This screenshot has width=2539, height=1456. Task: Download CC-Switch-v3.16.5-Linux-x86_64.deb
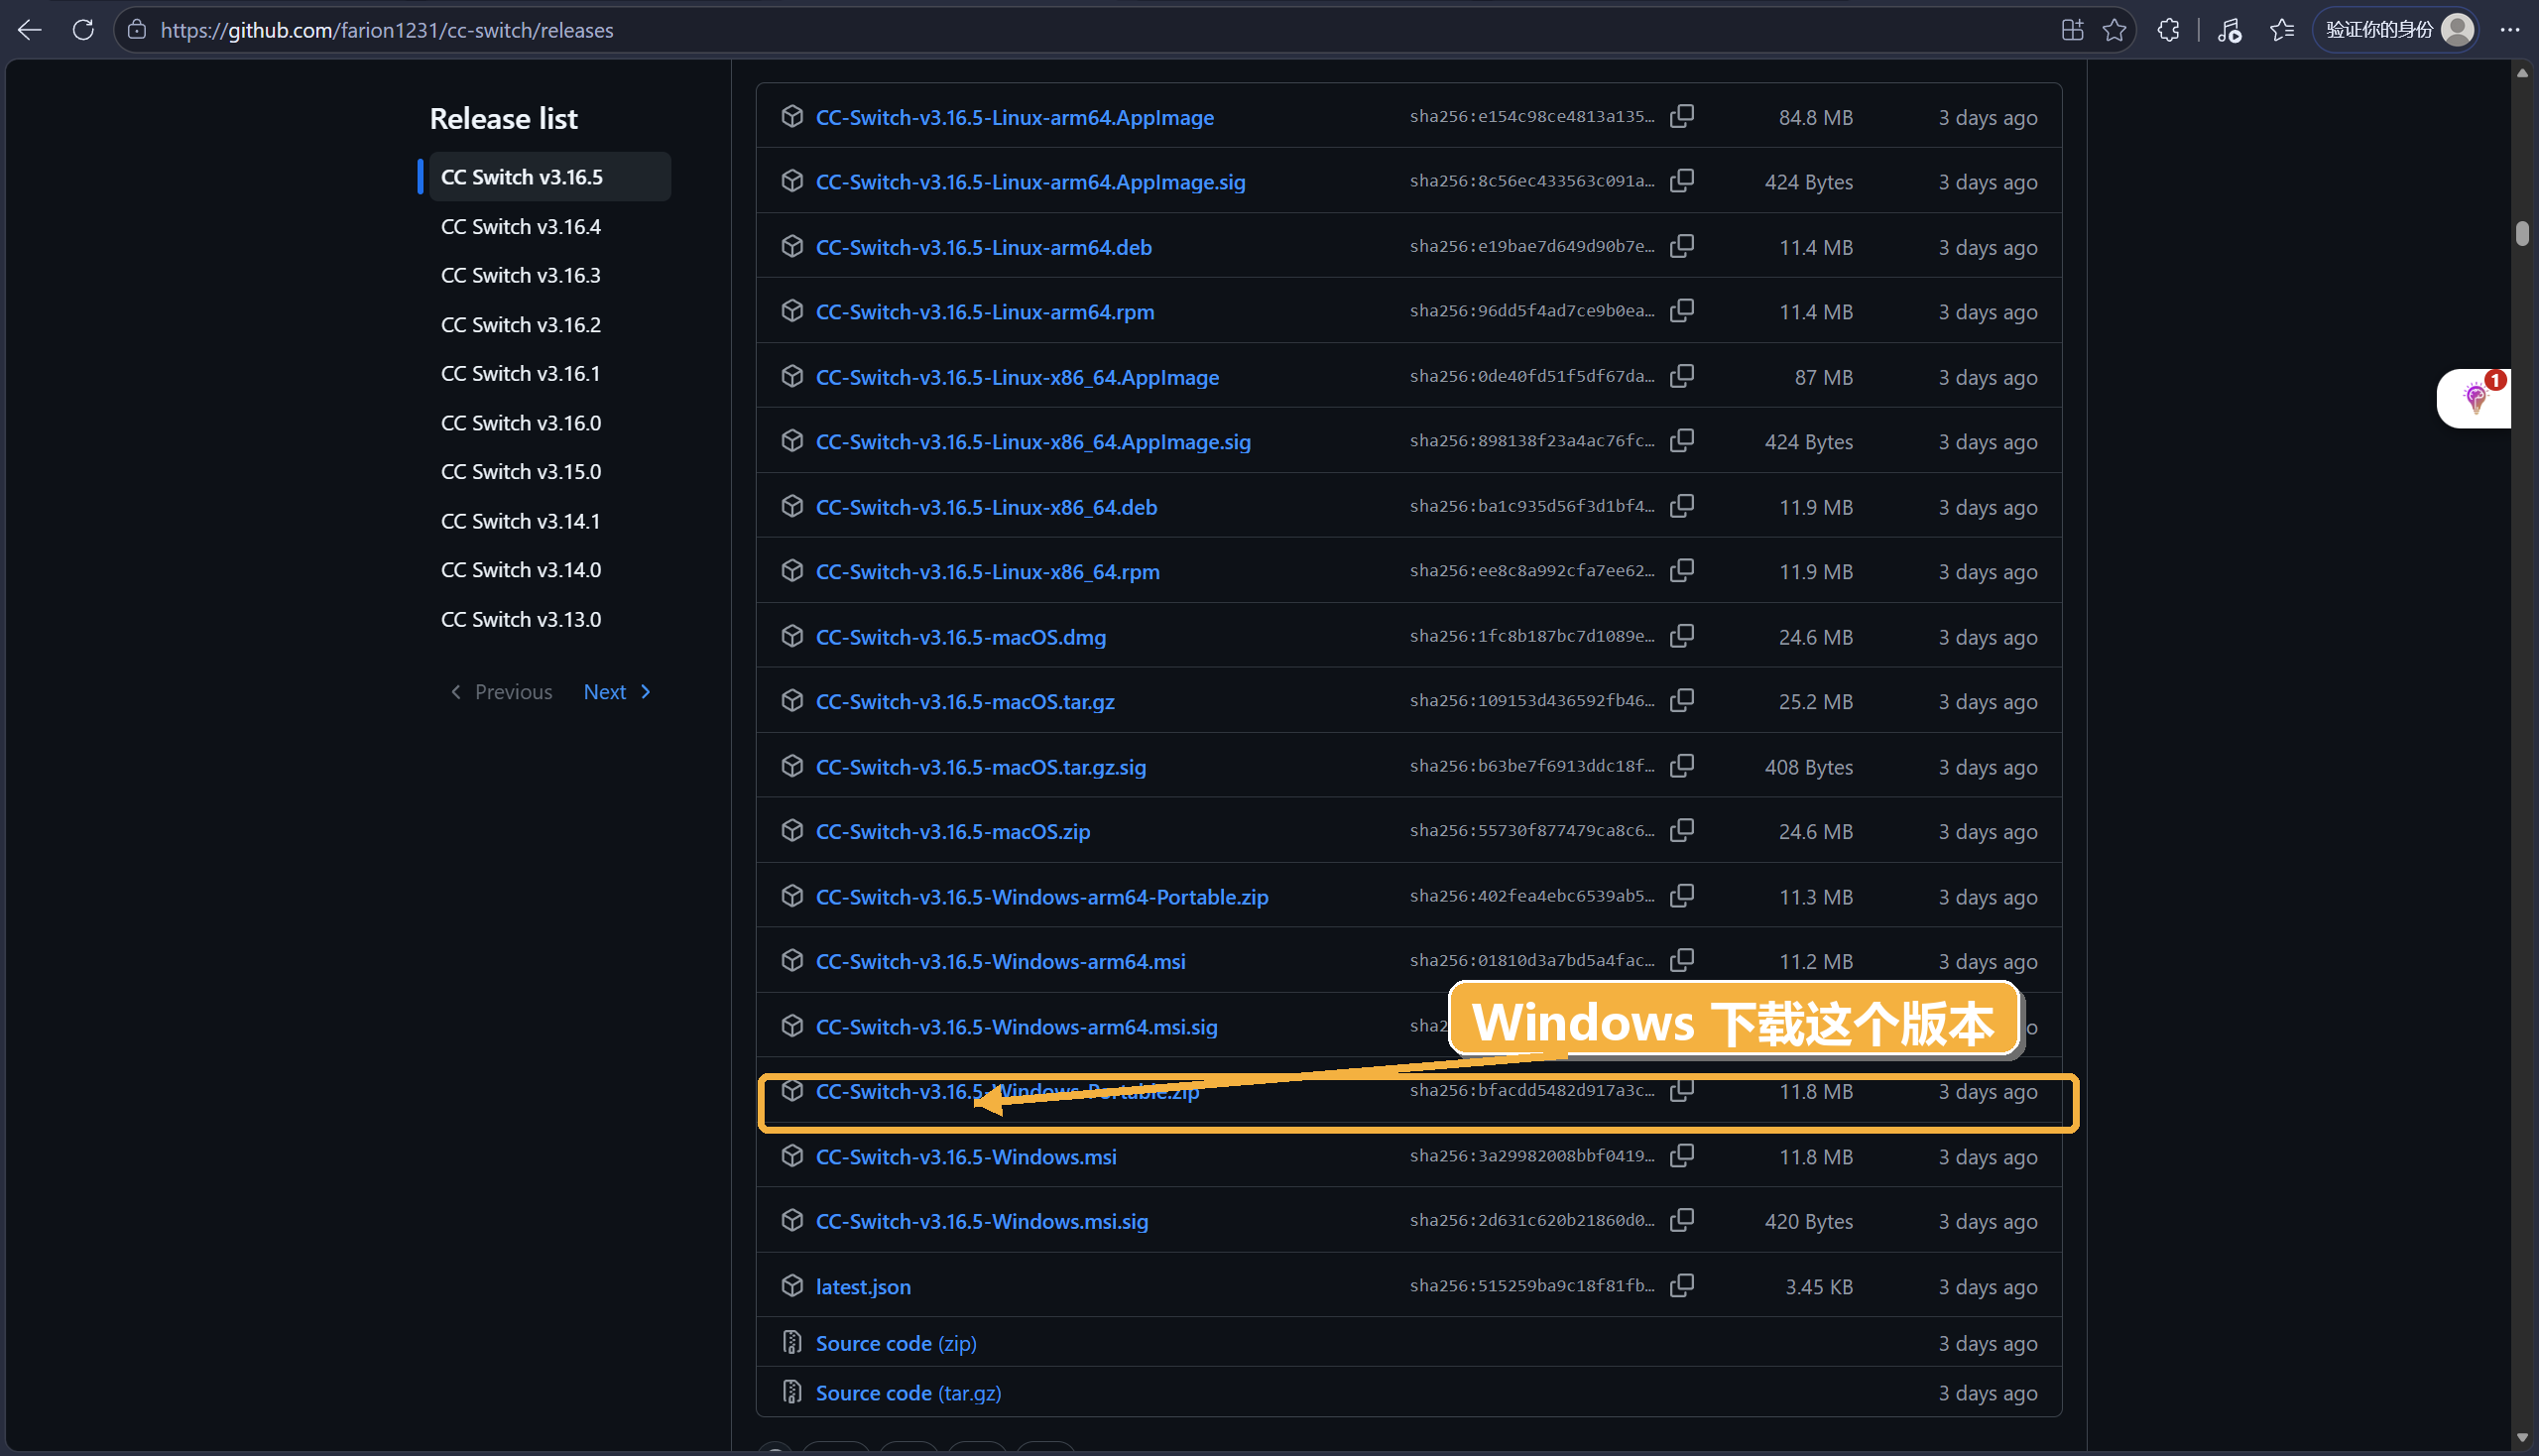[x=986, y=507]
